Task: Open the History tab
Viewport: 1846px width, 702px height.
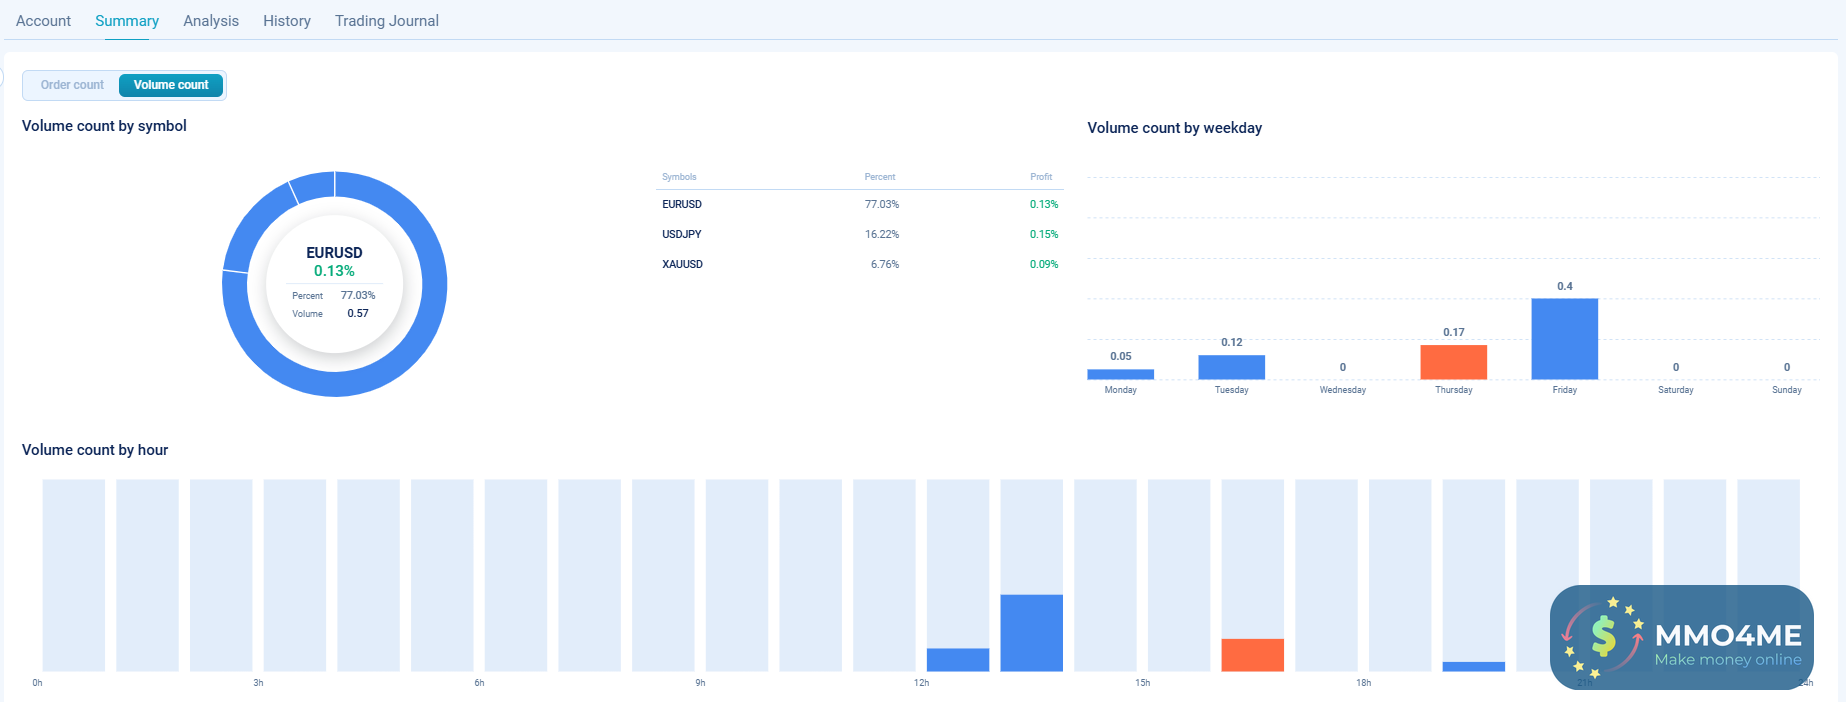Action: click(287, 21)
